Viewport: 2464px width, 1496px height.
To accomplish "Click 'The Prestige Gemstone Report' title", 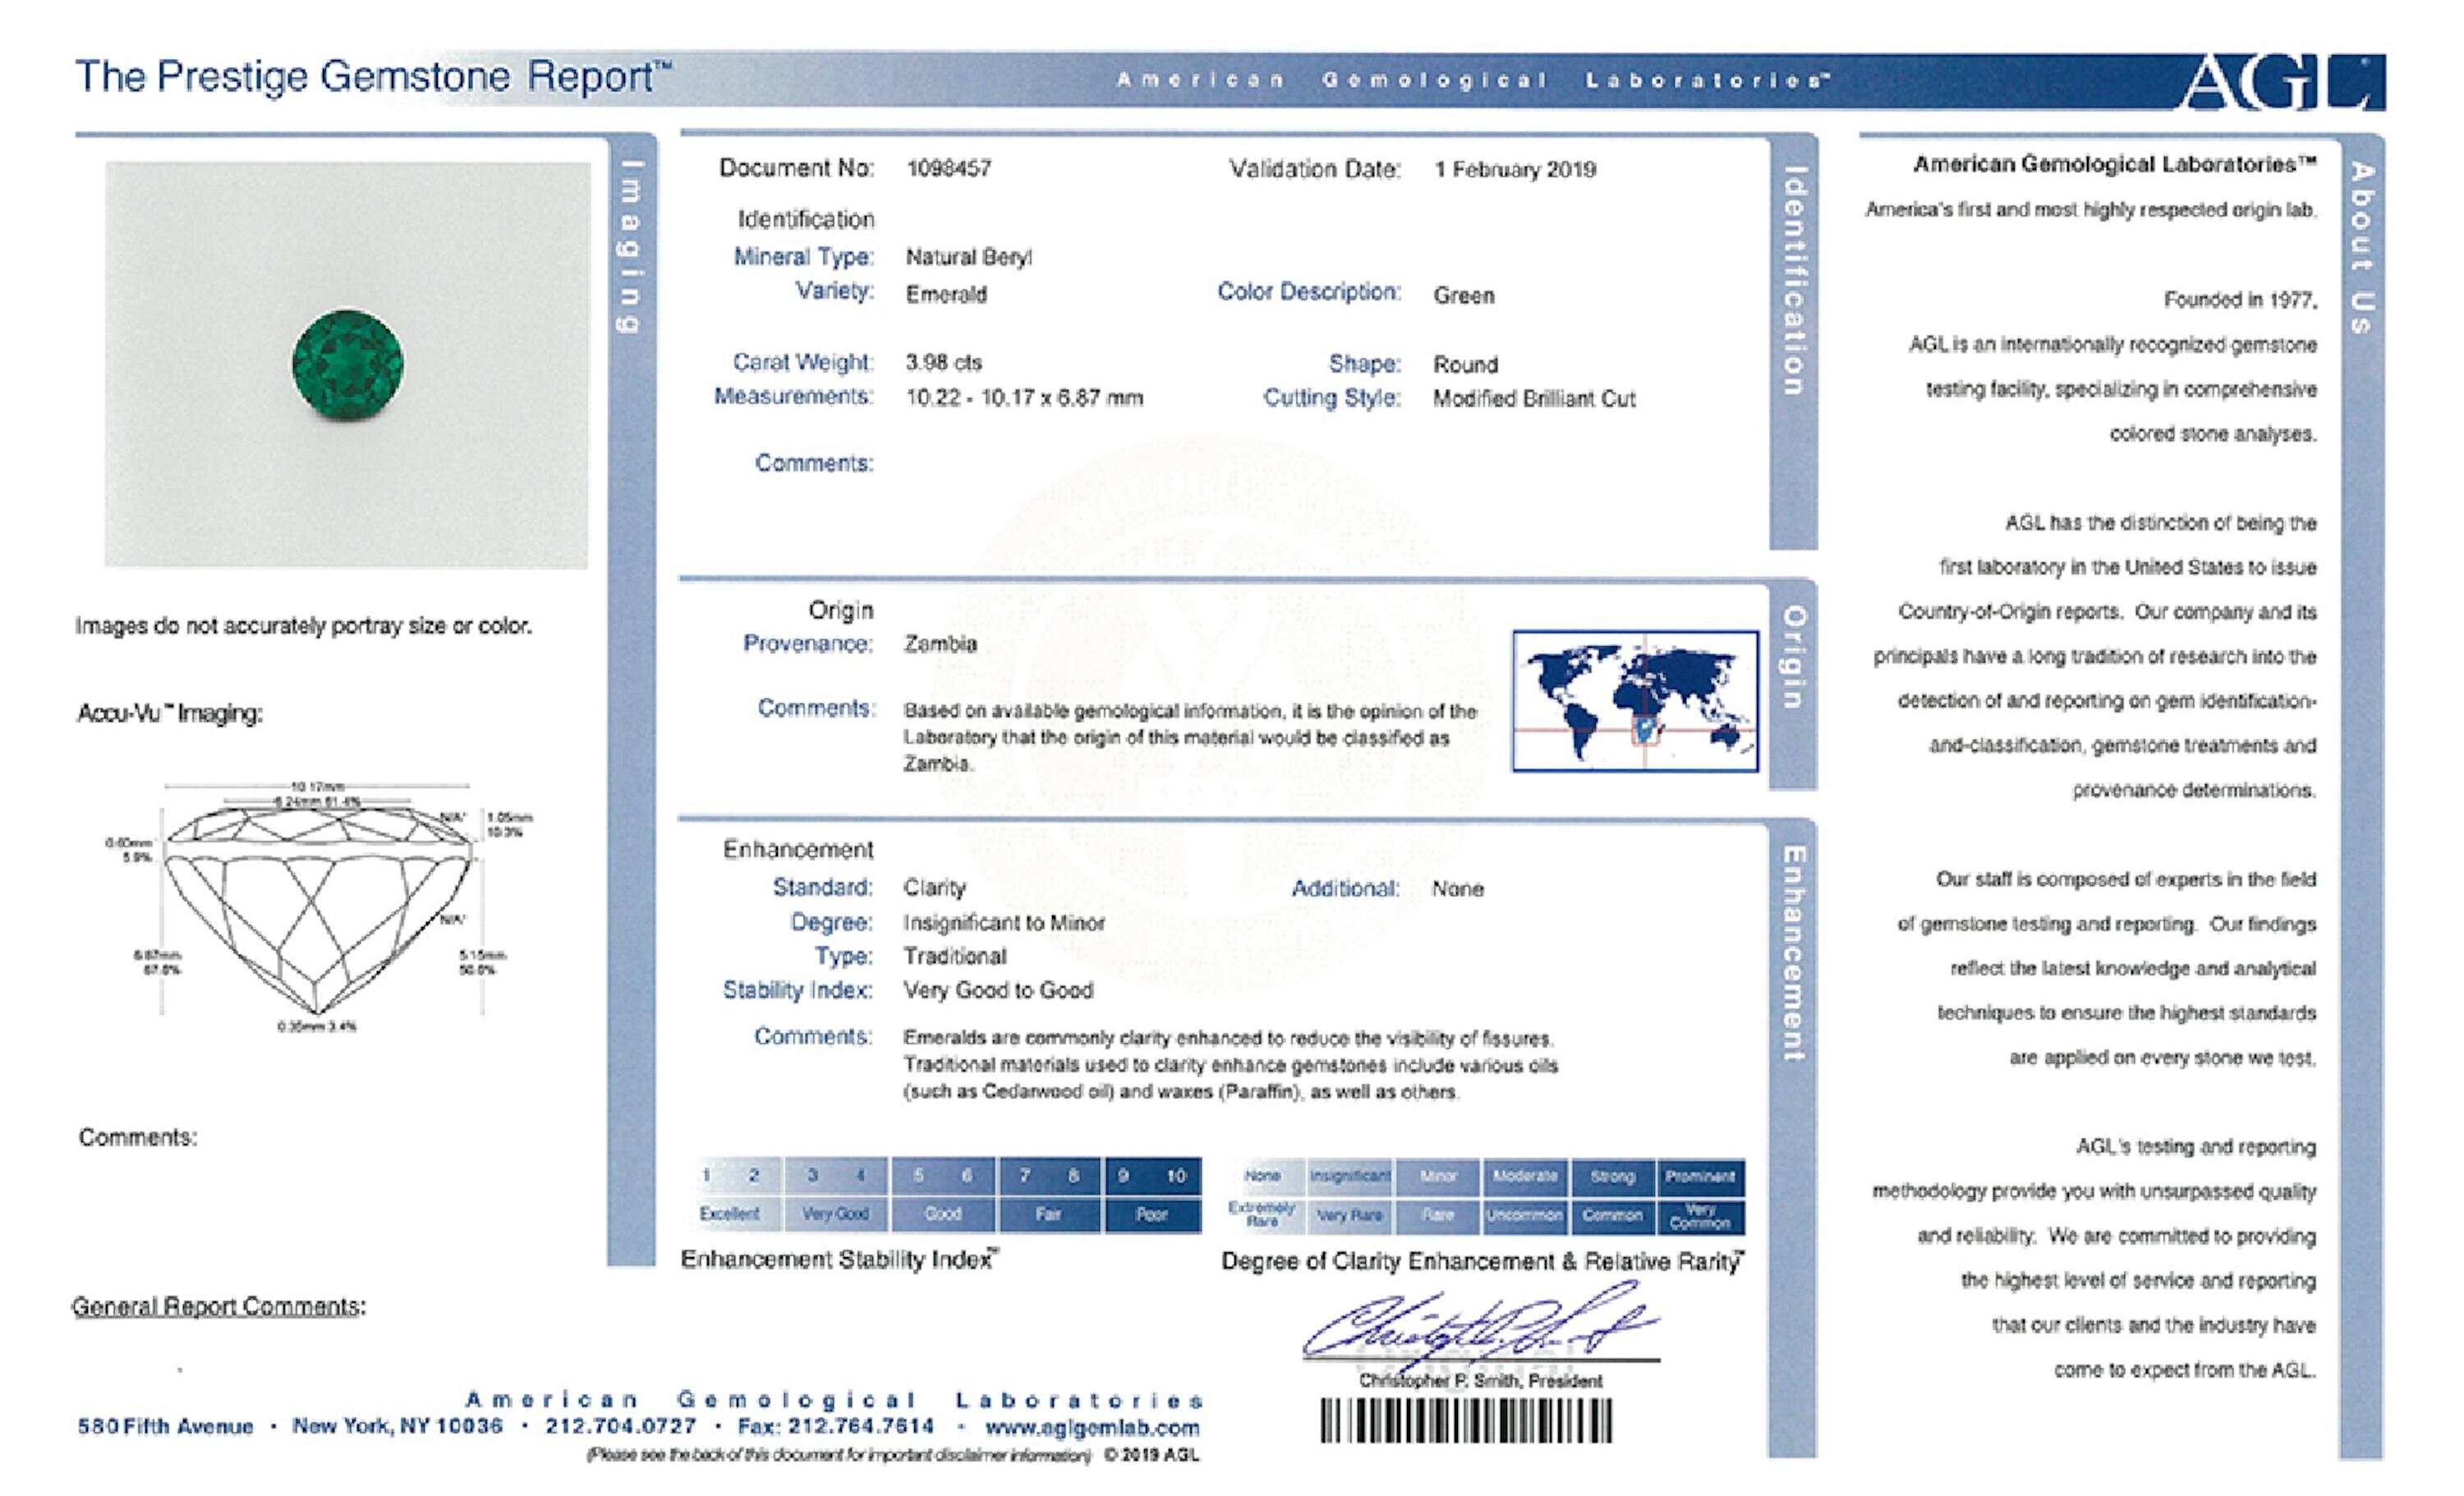I will 374,77.
